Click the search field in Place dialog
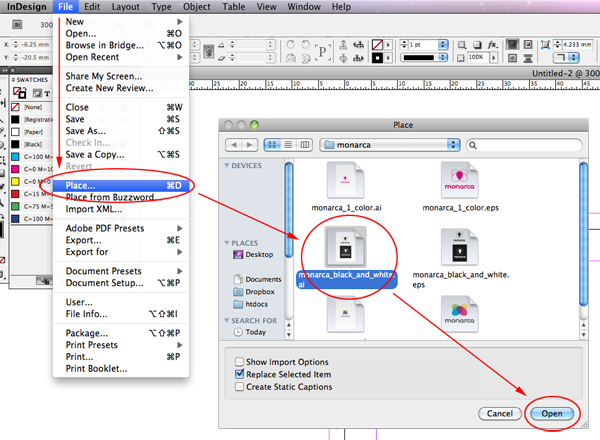The width and height of the screenshot is (600, 440). click(x=524, y=145)
